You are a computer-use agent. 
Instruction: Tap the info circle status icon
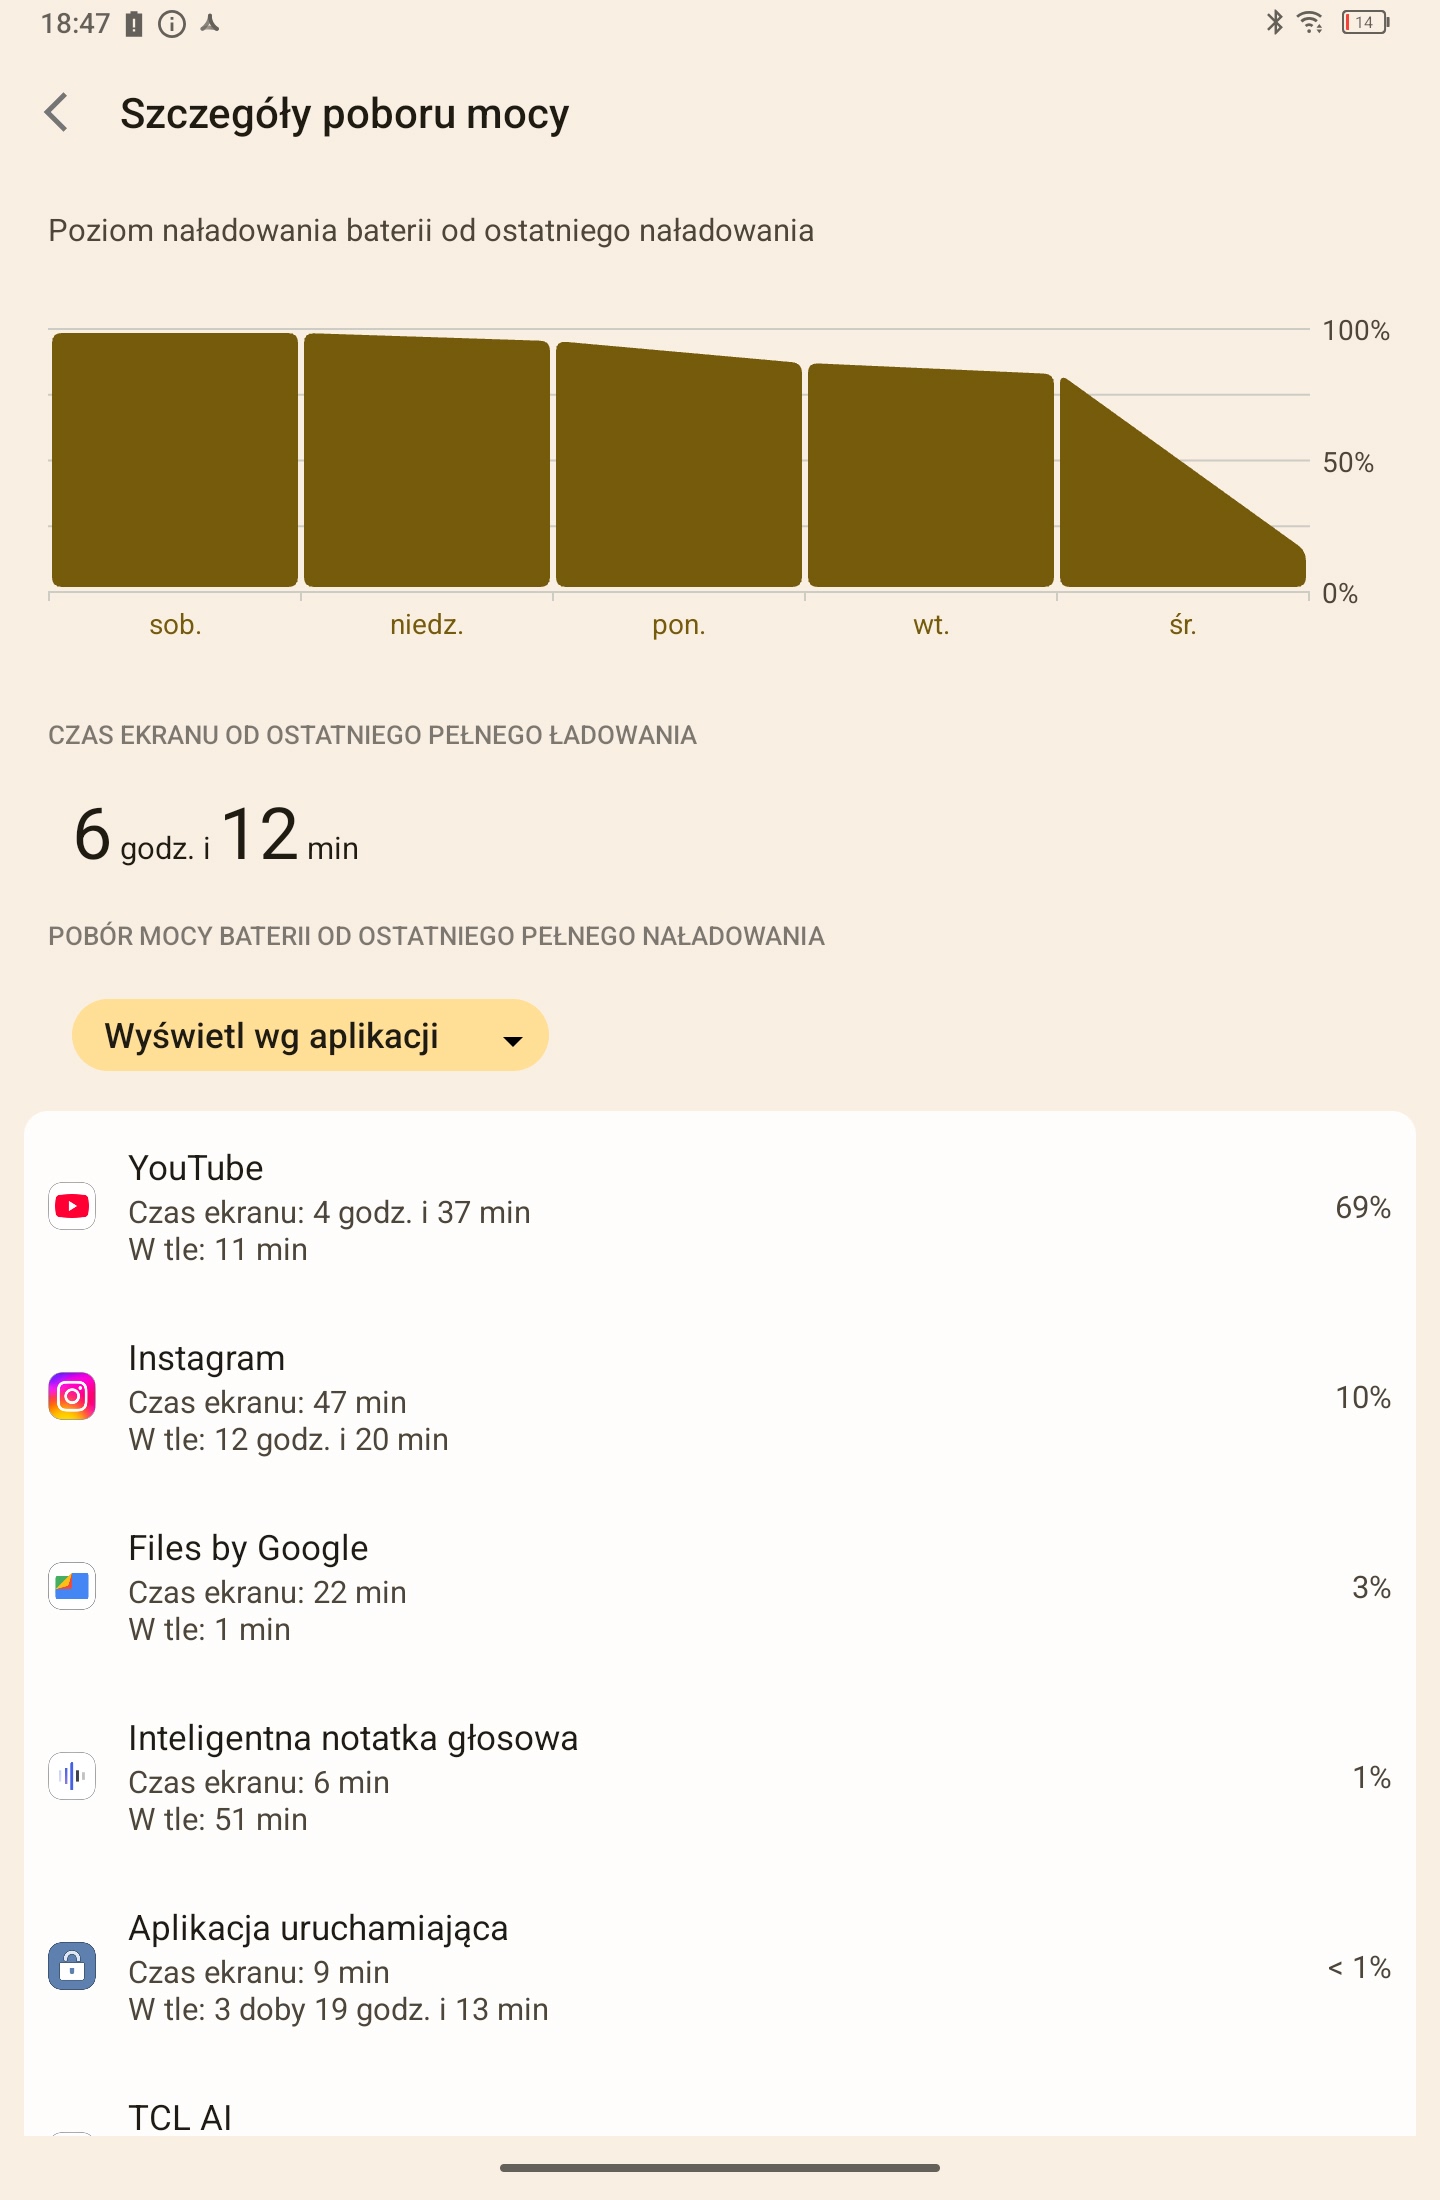point(172,24)
